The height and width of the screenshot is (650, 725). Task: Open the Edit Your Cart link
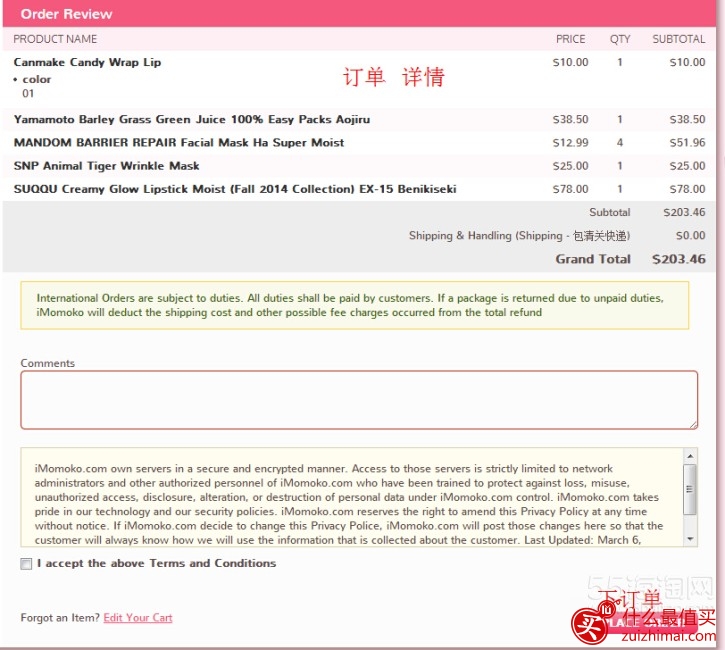[138, 618]
